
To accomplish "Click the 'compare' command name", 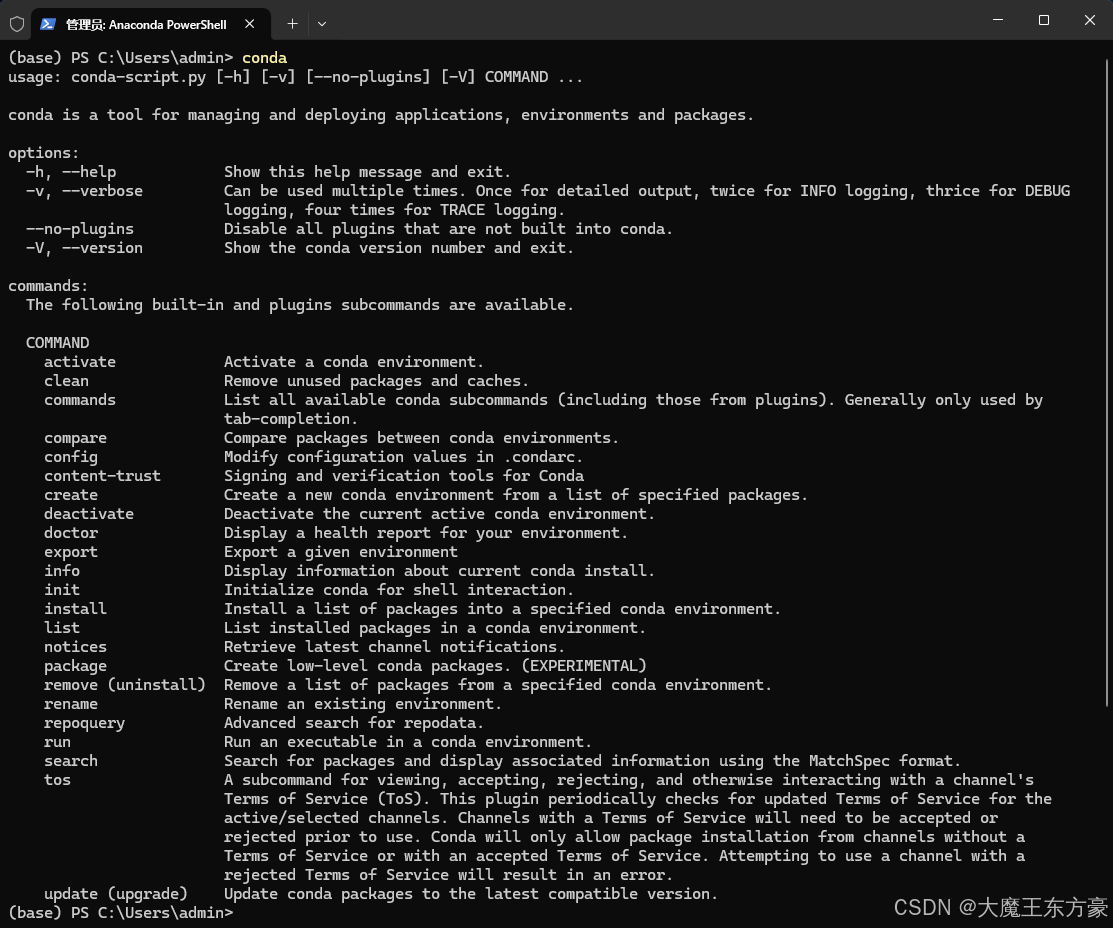I will (x=75, y=438).
